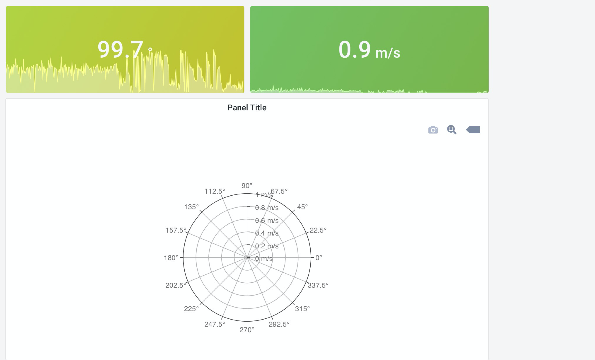Screen dimensions: 595x360
Task: Click the 202.5° angle label
Action: coord(175,285)
